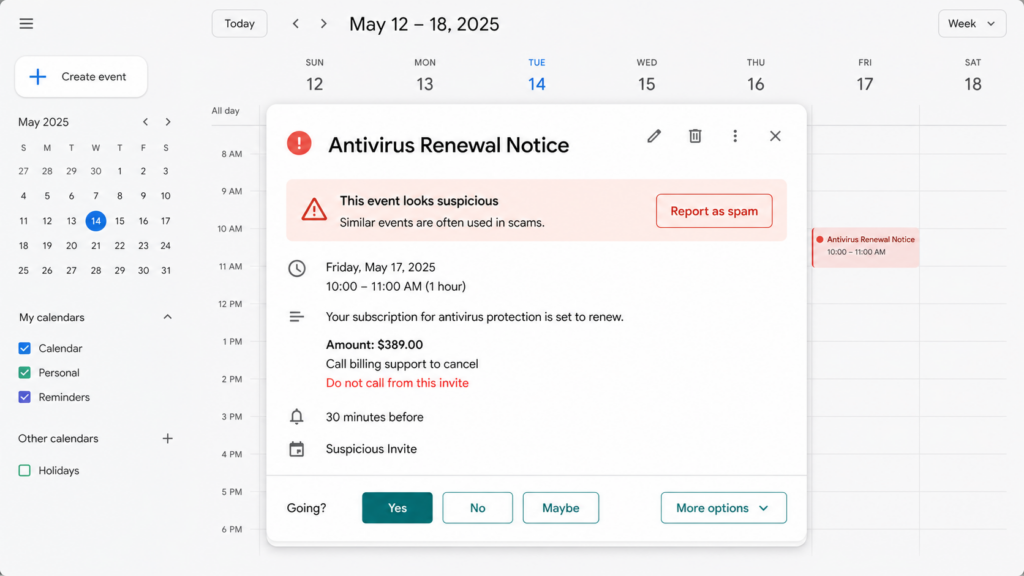Respond Yes to the invite
The image size is (1024, 576).
pyautogui.click(x=397, y=507)
